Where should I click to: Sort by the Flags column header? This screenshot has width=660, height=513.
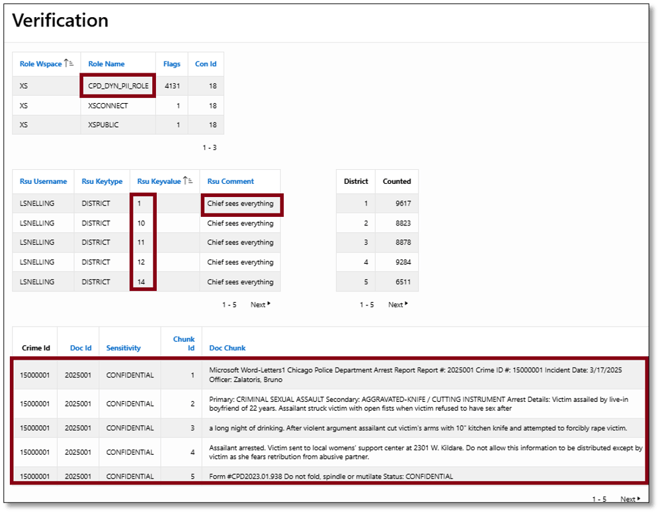171,64
